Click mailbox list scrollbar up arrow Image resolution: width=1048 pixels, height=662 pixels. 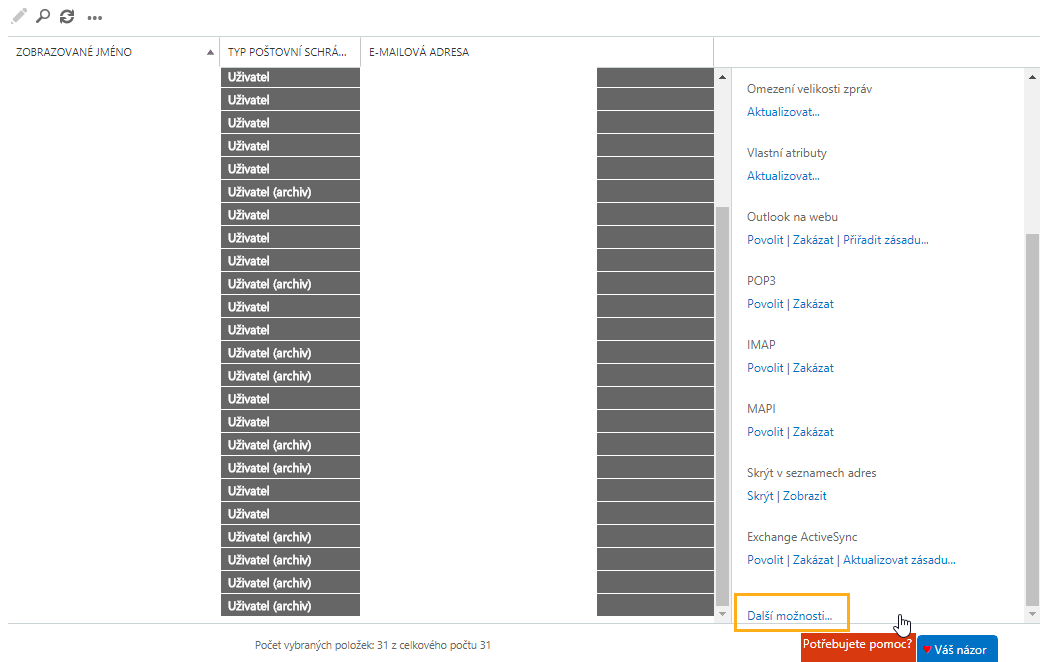point(722,77)
